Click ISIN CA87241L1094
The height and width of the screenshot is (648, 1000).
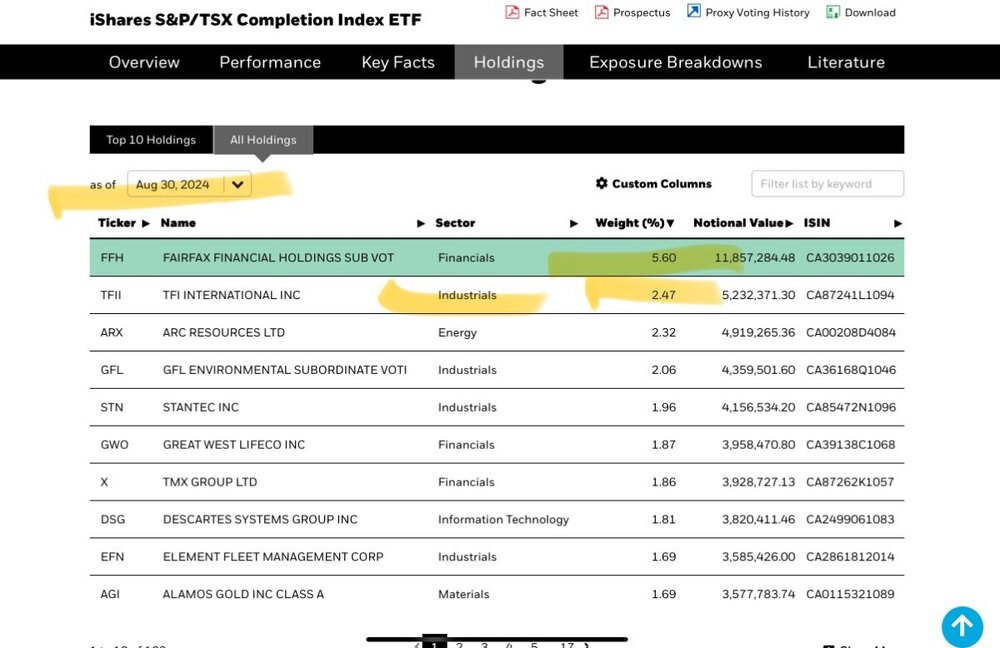coord(850,295)
